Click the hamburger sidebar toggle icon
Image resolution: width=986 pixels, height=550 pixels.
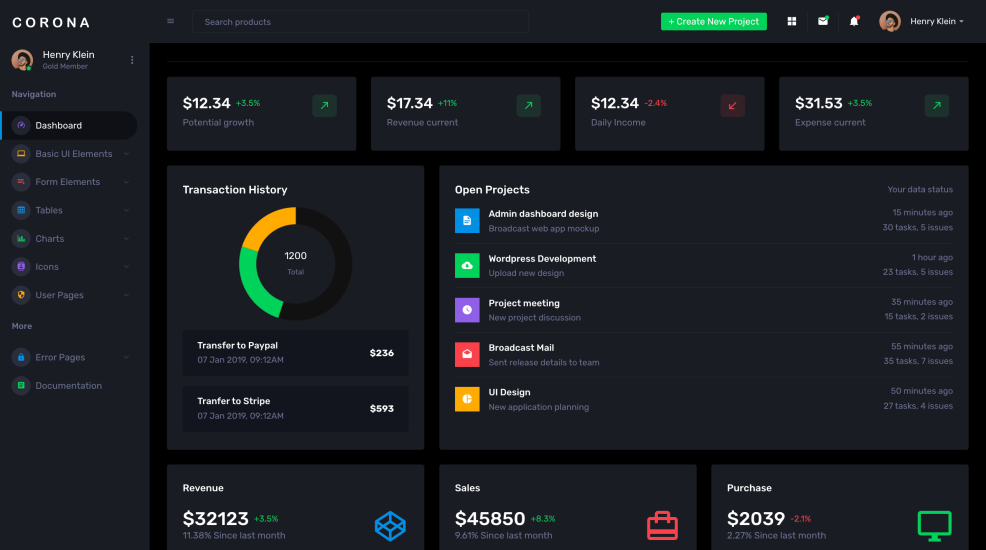click(170, 21)
